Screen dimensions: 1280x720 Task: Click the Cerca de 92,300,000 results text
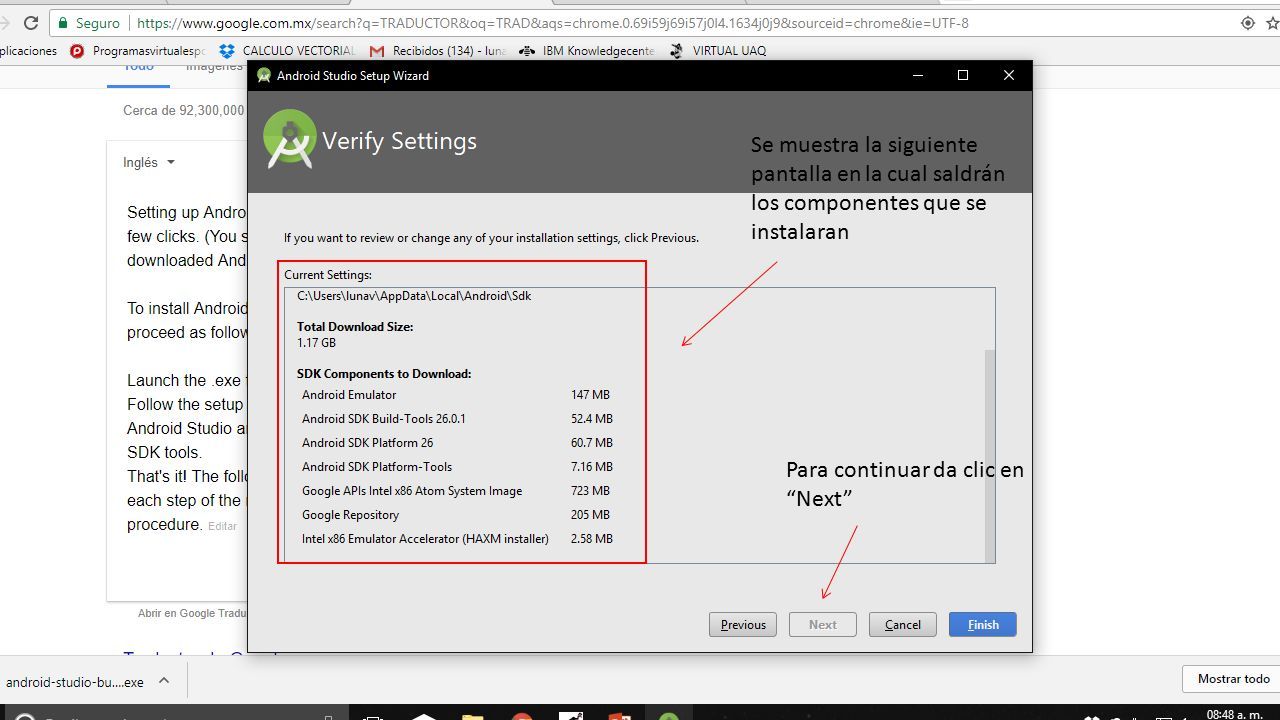(184, 111)
